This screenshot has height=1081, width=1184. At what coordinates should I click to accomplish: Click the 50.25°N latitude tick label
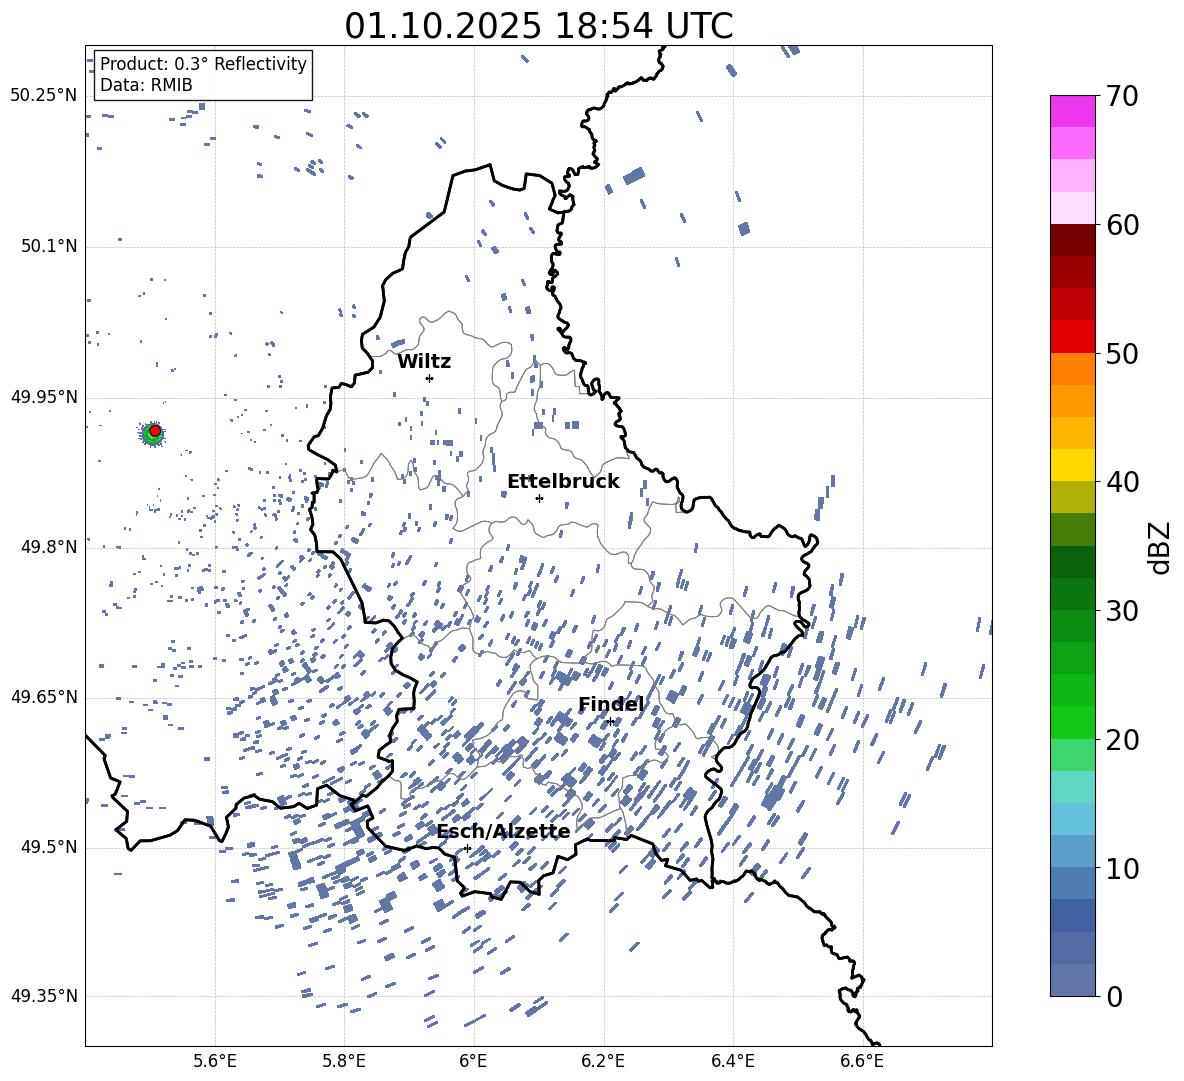(x=44, y=96)
